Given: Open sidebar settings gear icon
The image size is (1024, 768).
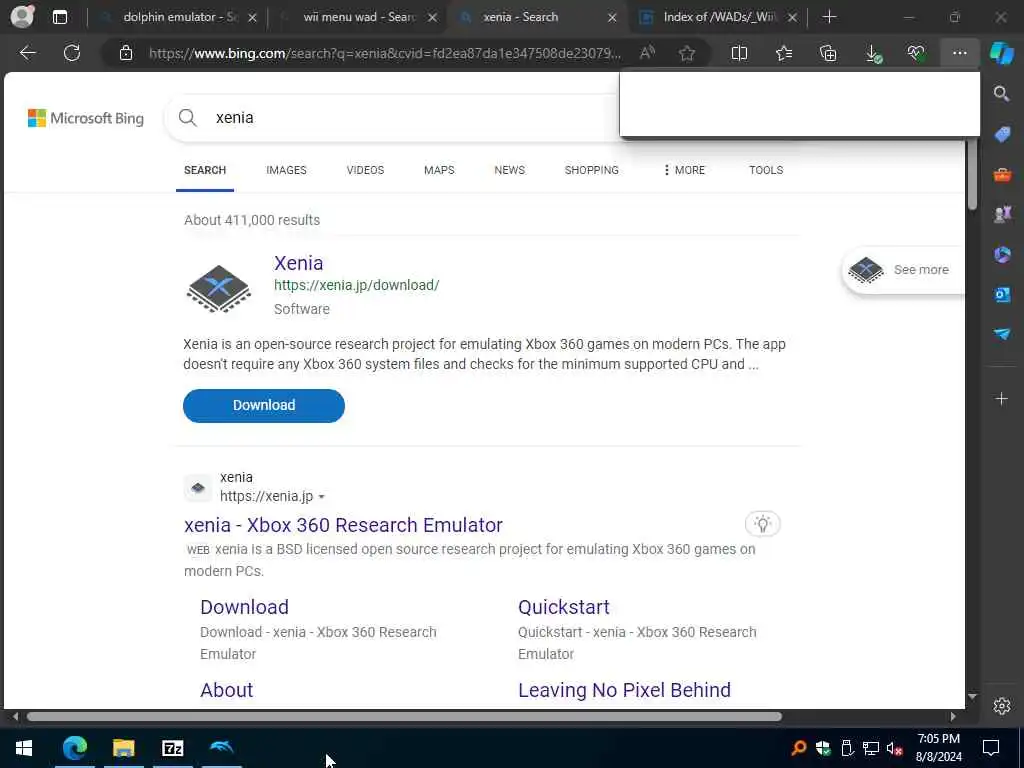Looking at the screenshot, I should coord(1002,706).
